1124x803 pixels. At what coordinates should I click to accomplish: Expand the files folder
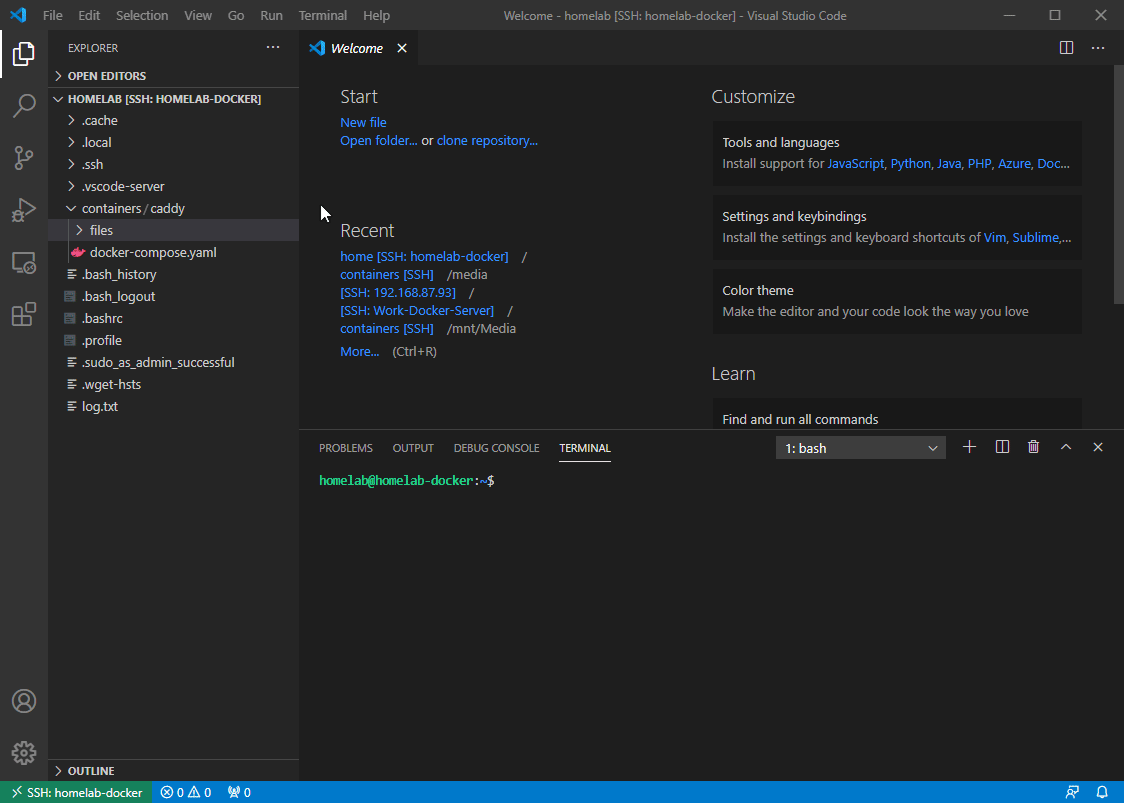[173, 230]
